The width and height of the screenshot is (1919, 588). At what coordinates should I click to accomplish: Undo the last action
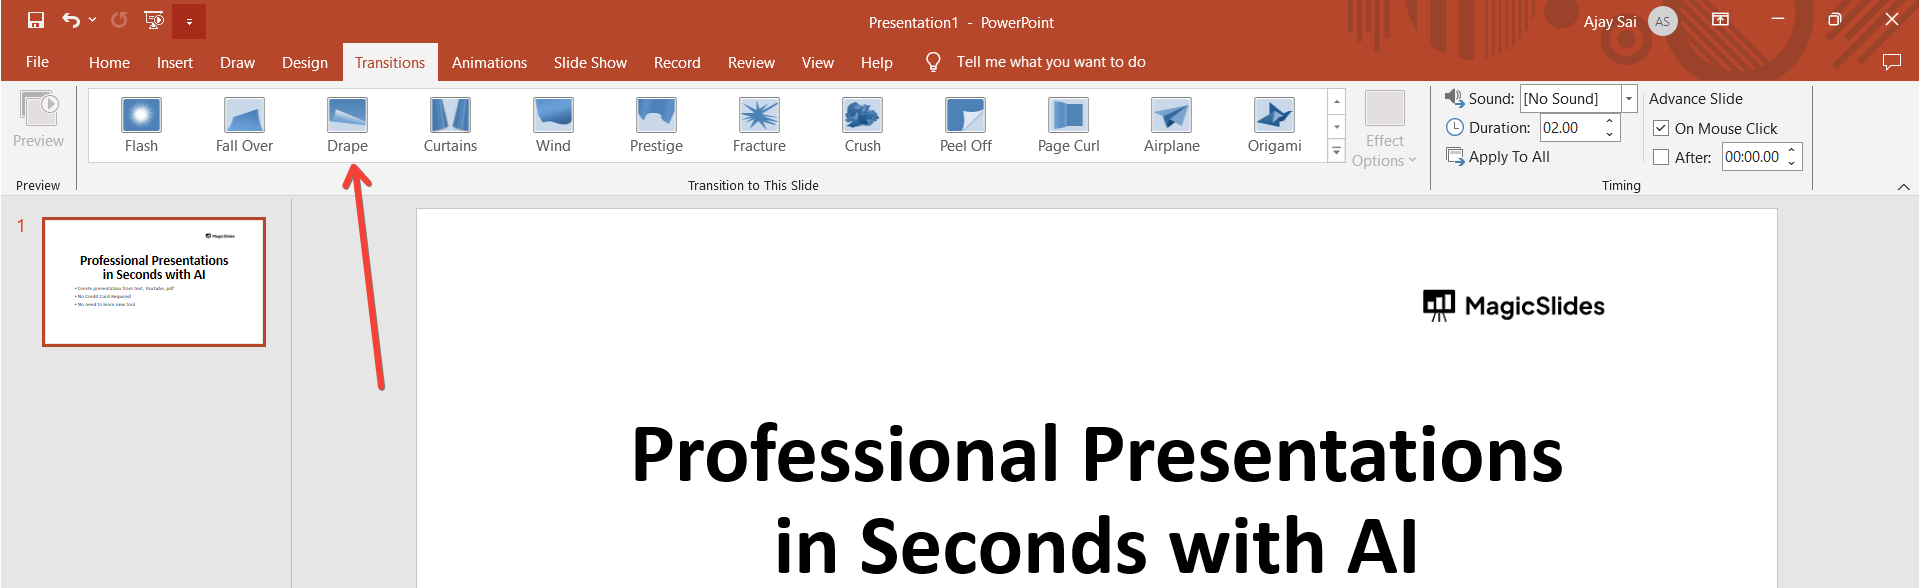coord(71,20)
